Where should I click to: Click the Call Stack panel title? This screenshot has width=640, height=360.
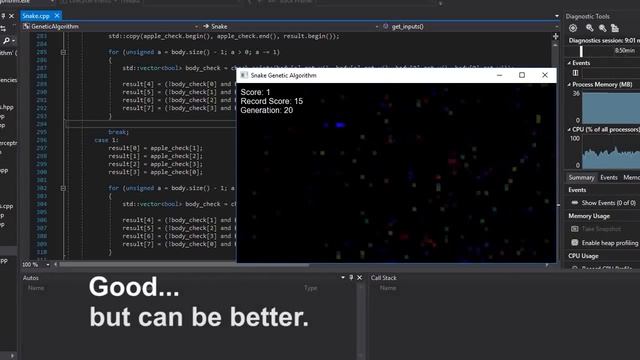(384, 278)
